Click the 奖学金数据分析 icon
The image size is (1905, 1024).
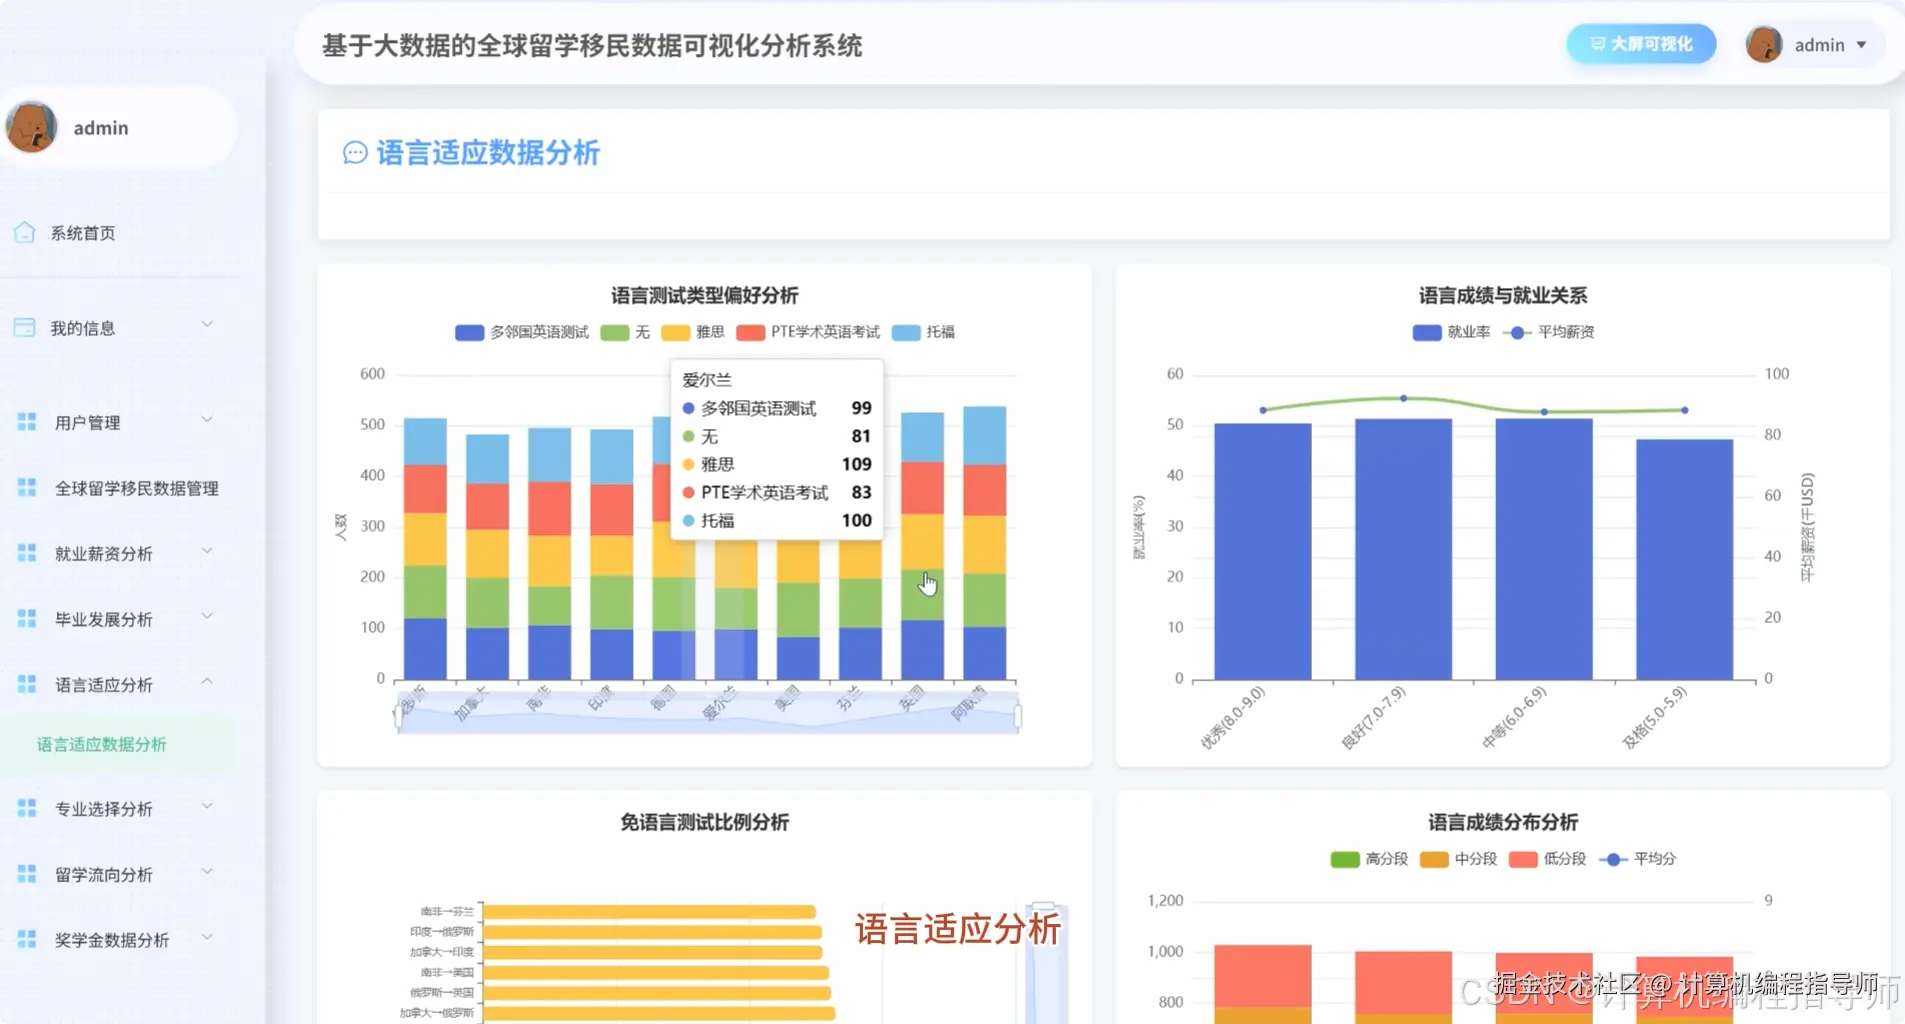click(x=27, y=937)
